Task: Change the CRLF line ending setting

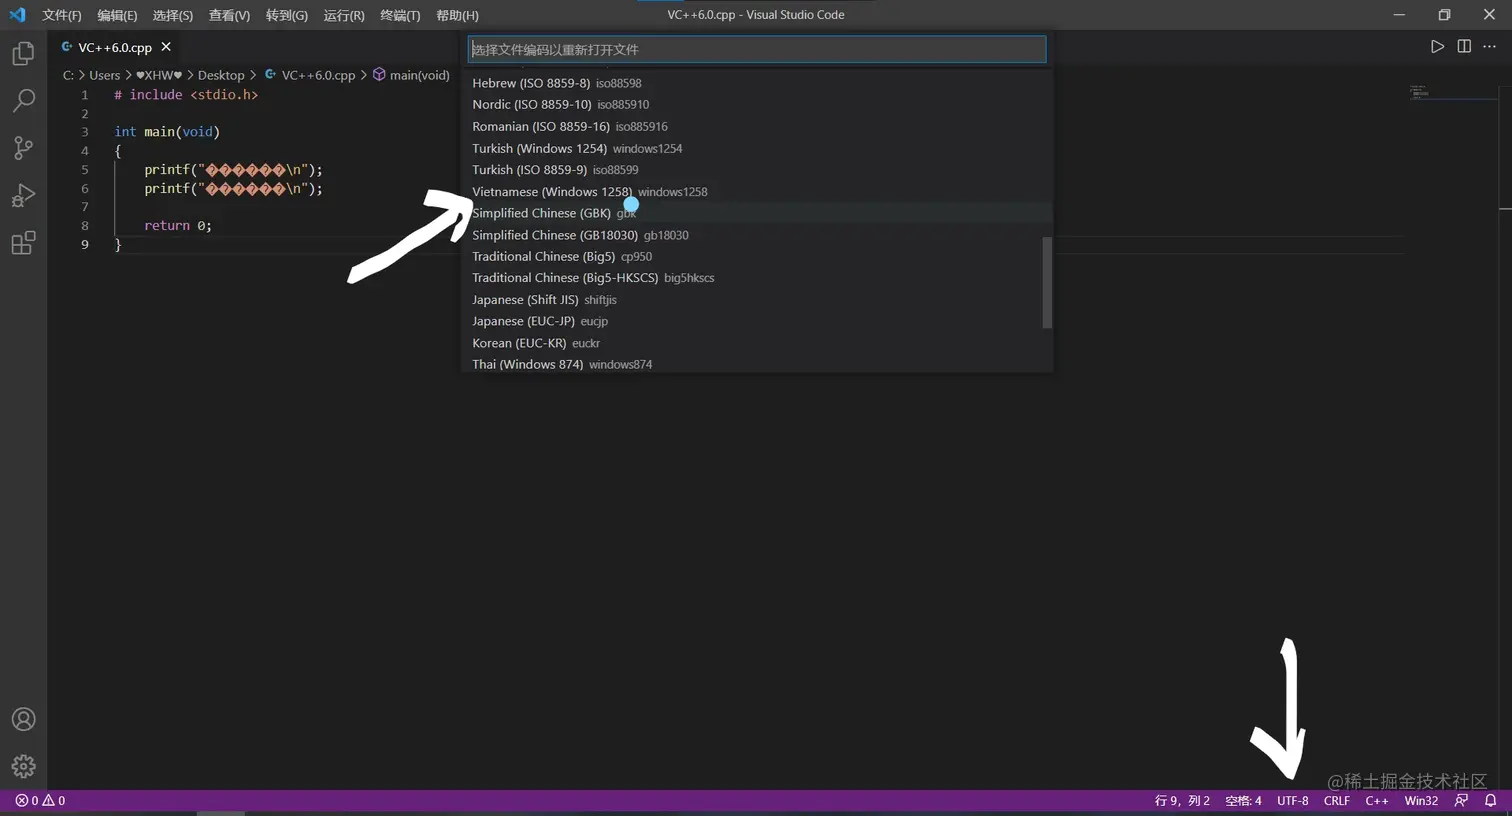Action: click(x=1337, y=800)
